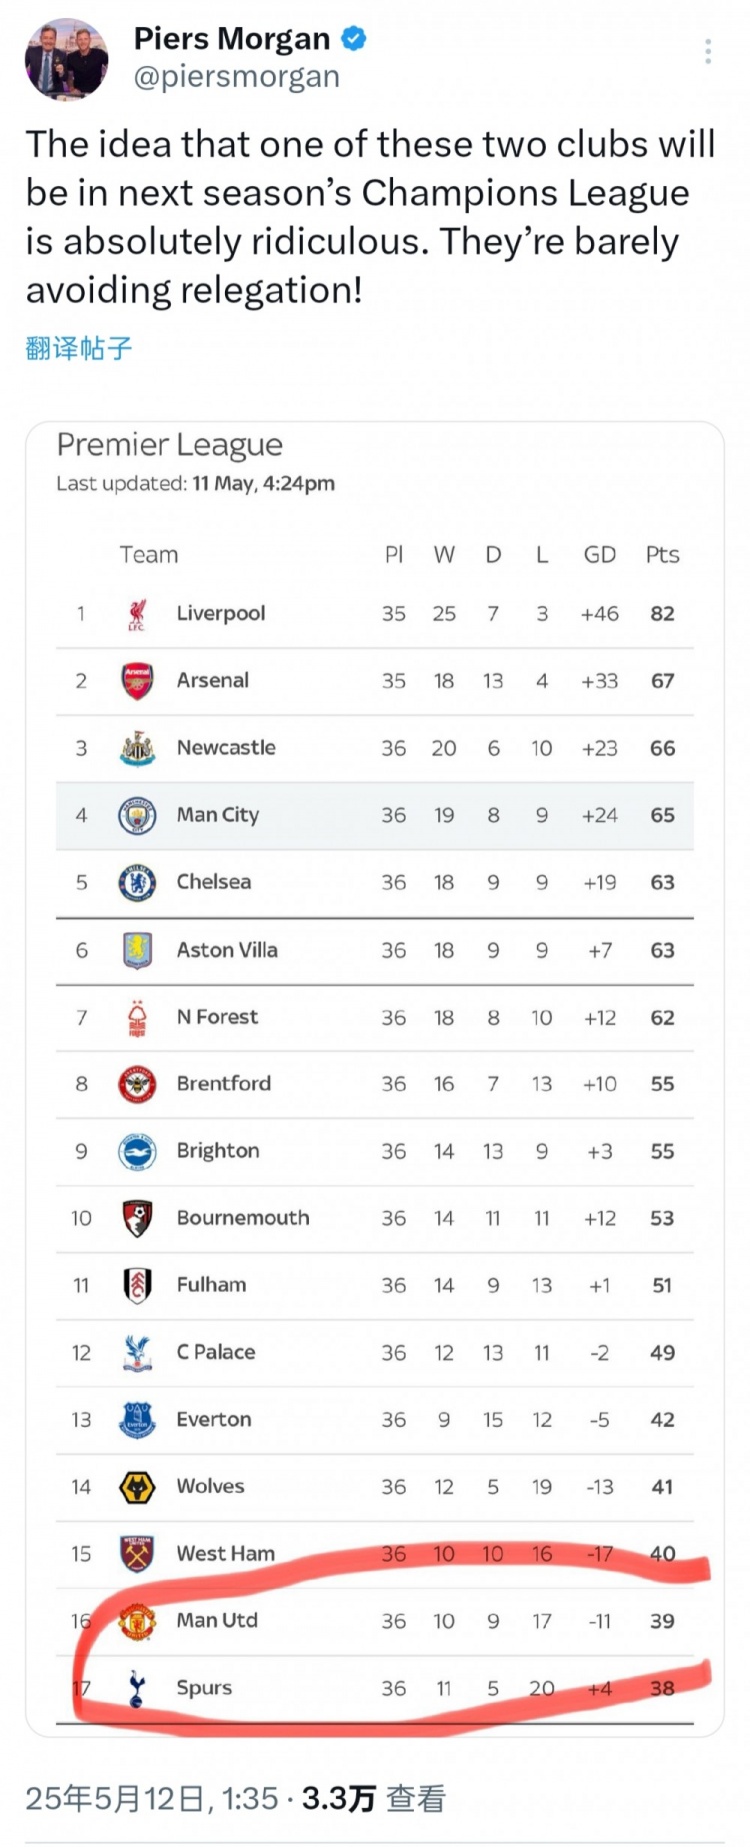Screen dimensions: 750x1847
Task: Open the three-dot more options menu
Action: coord(707,52)
